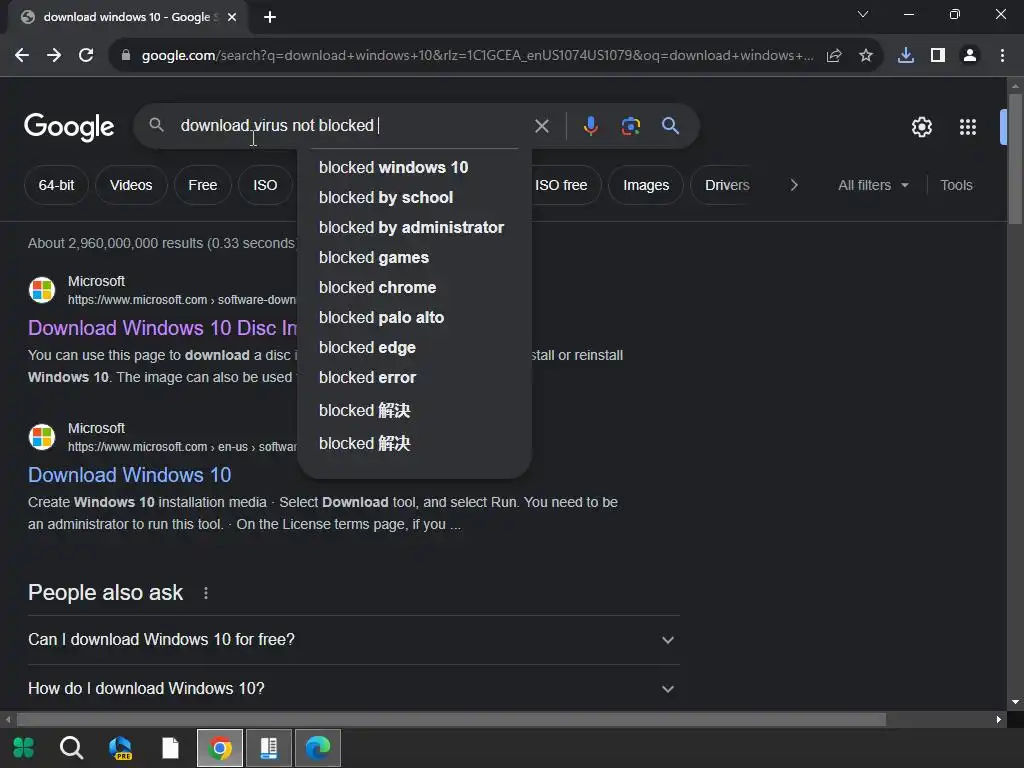Screen dimensions: 1024x768
Task: Click the Google logo
Action: 69,127
